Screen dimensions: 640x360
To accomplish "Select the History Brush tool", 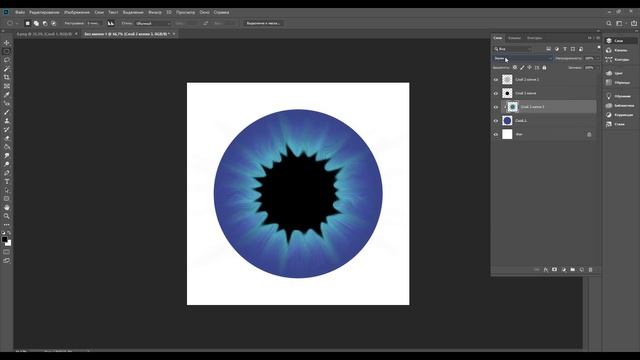I will 7,129.
